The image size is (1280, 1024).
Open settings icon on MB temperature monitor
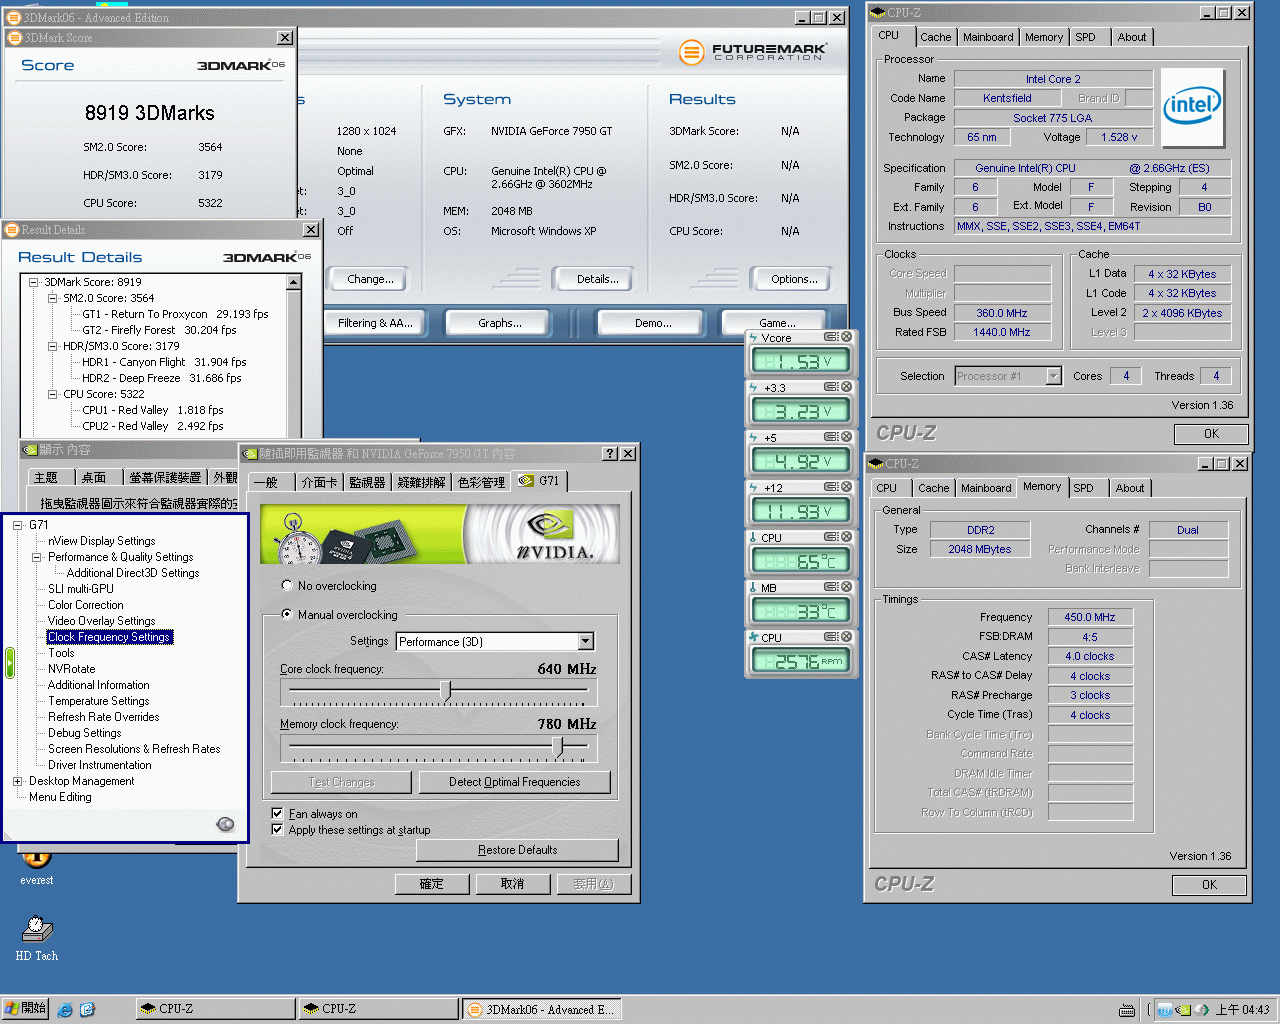click(x=831, y=587)
